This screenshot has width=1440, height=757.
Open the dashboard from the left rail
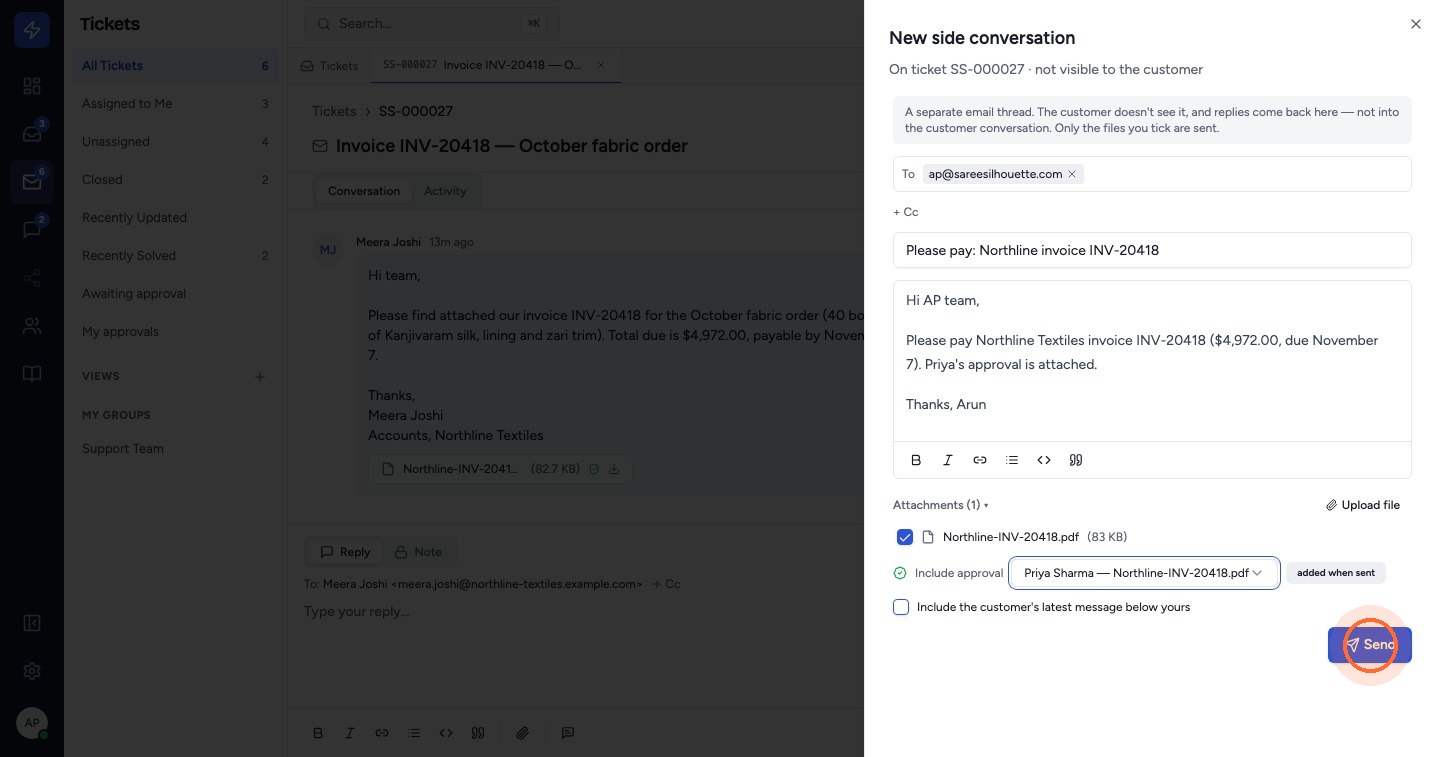click(x=32, y=86)
